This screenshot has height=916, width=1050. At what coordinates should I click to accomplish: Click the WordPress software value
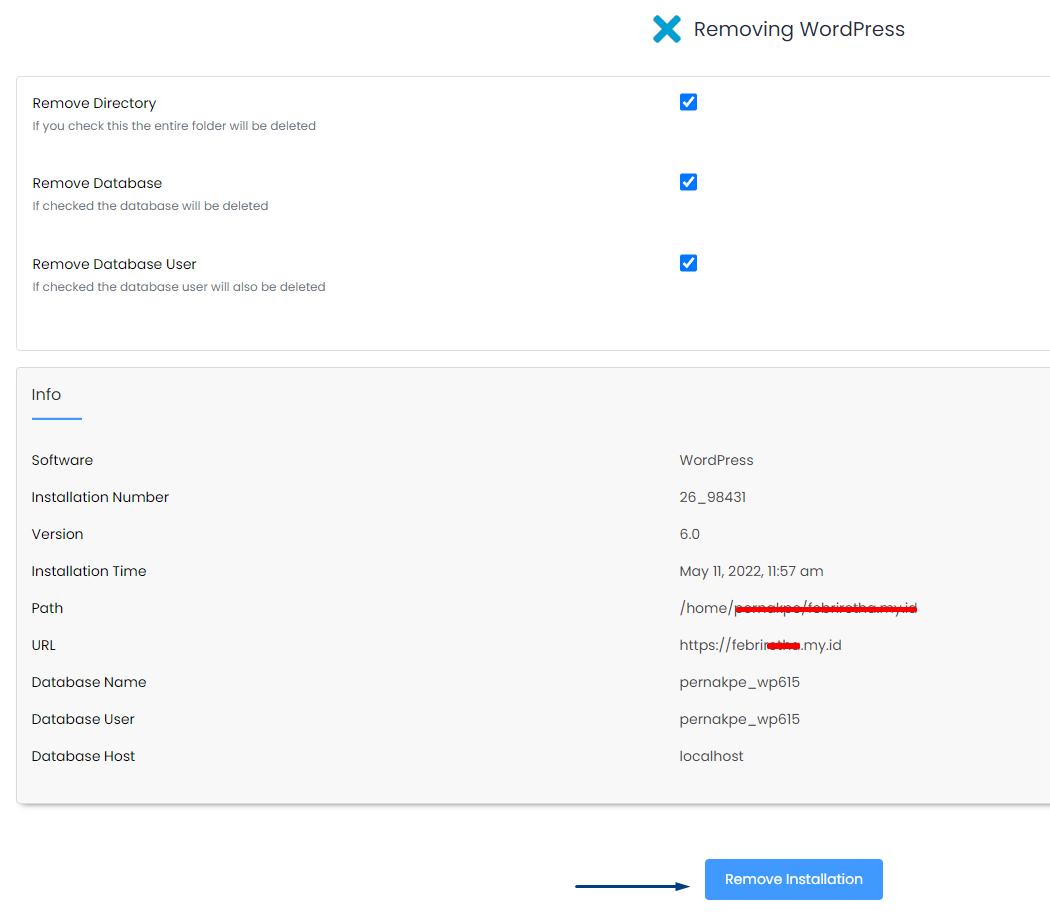[x=716, y=460]
